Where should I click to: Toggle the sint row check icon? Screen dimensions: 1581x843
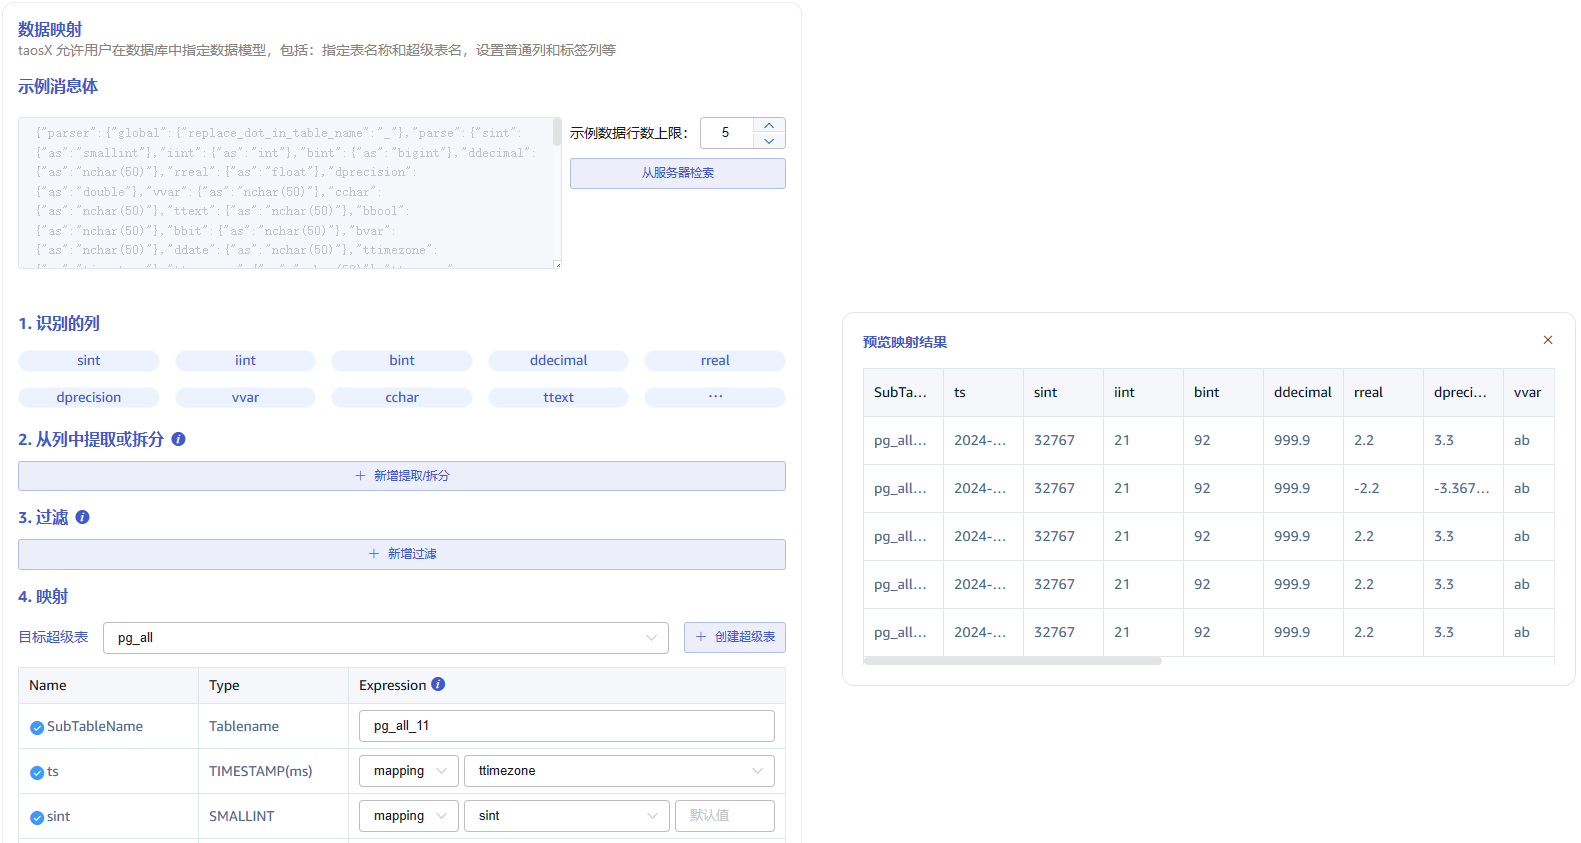(37, 818)
